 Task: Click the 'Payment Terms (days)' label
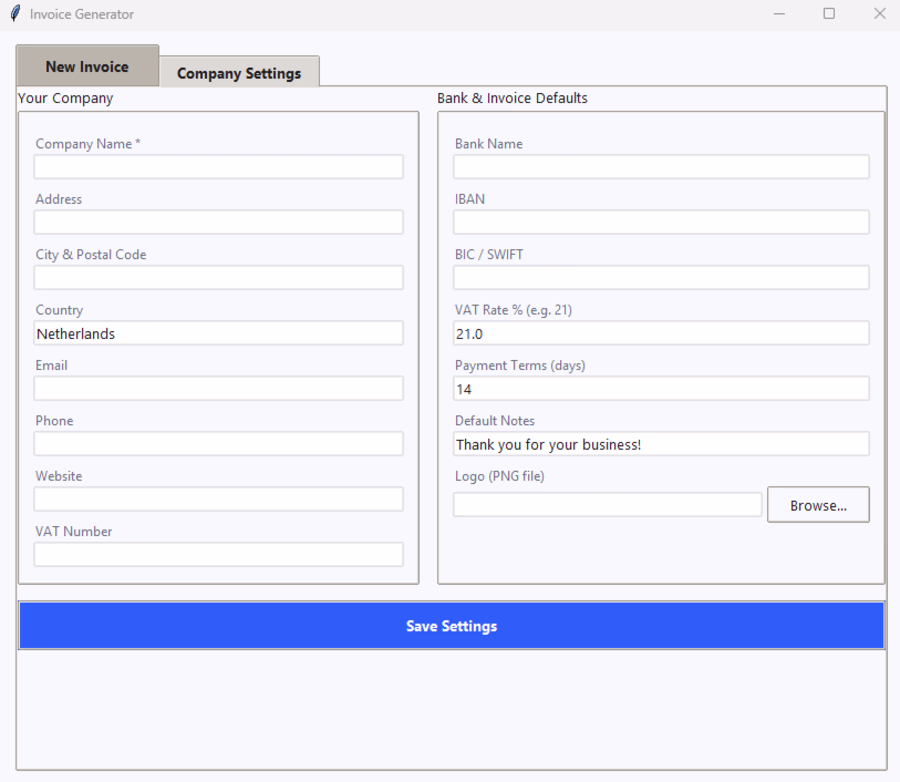520,366
